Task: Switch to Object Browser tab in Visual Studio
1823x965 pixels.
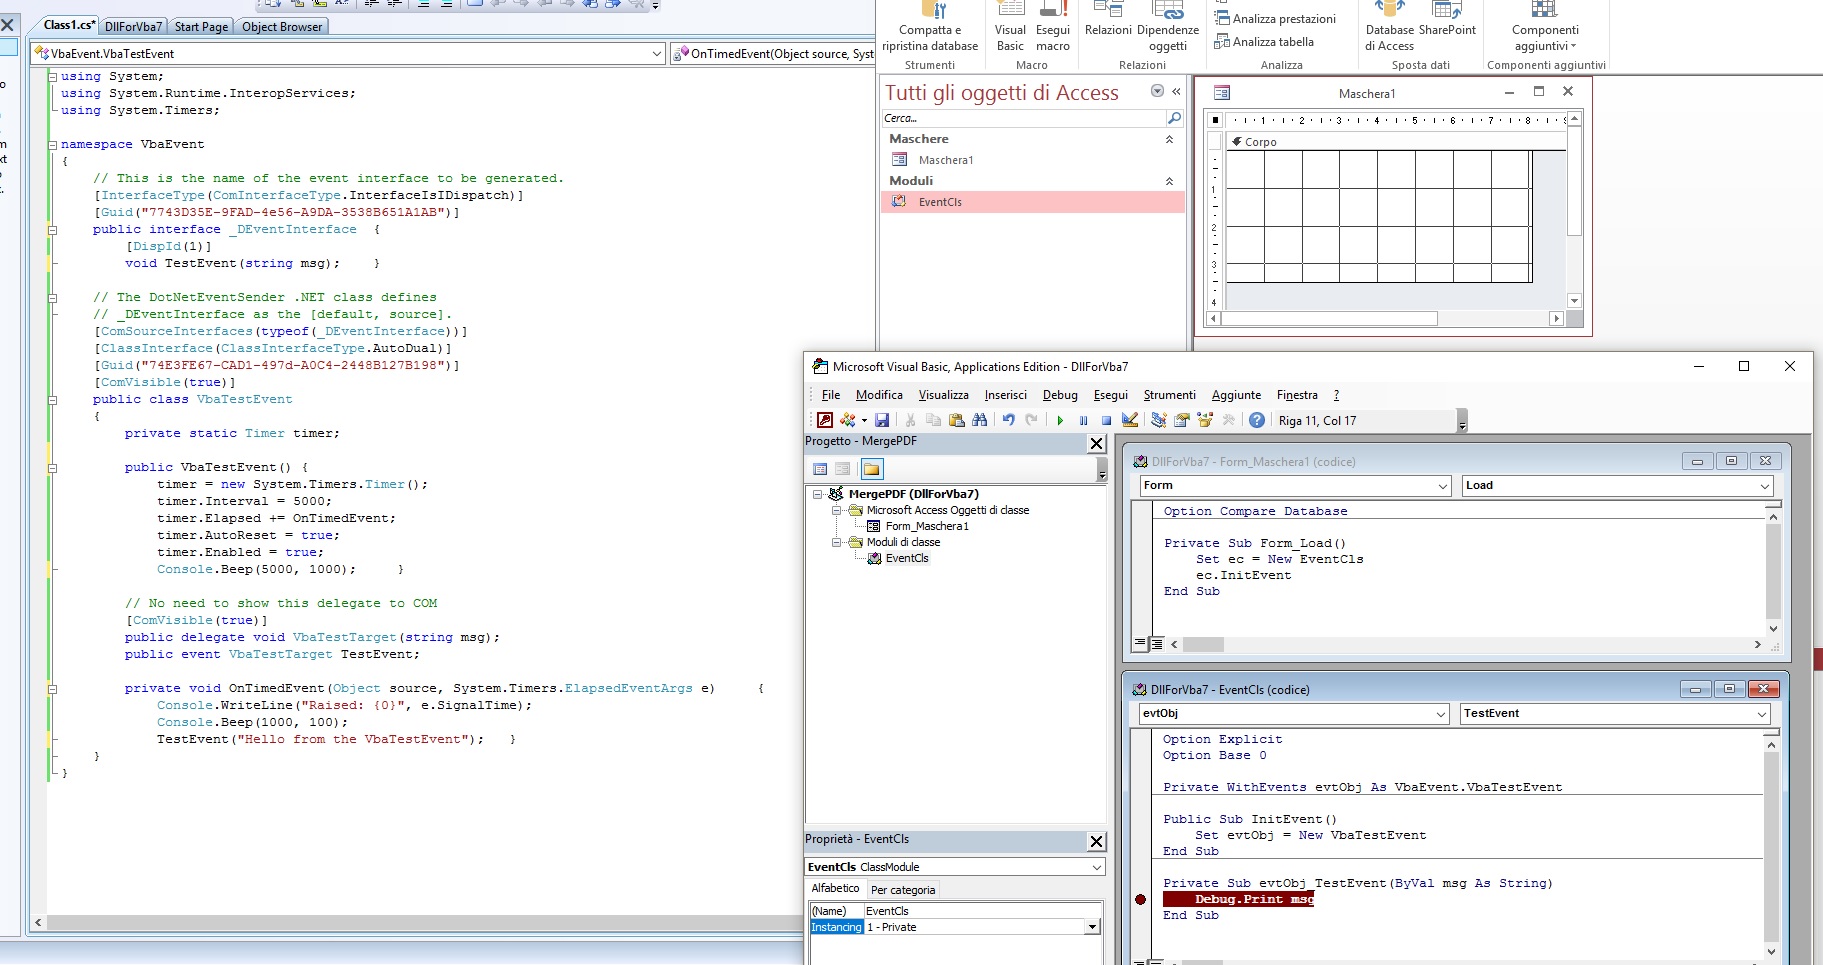Action: [x=282, y=27]
